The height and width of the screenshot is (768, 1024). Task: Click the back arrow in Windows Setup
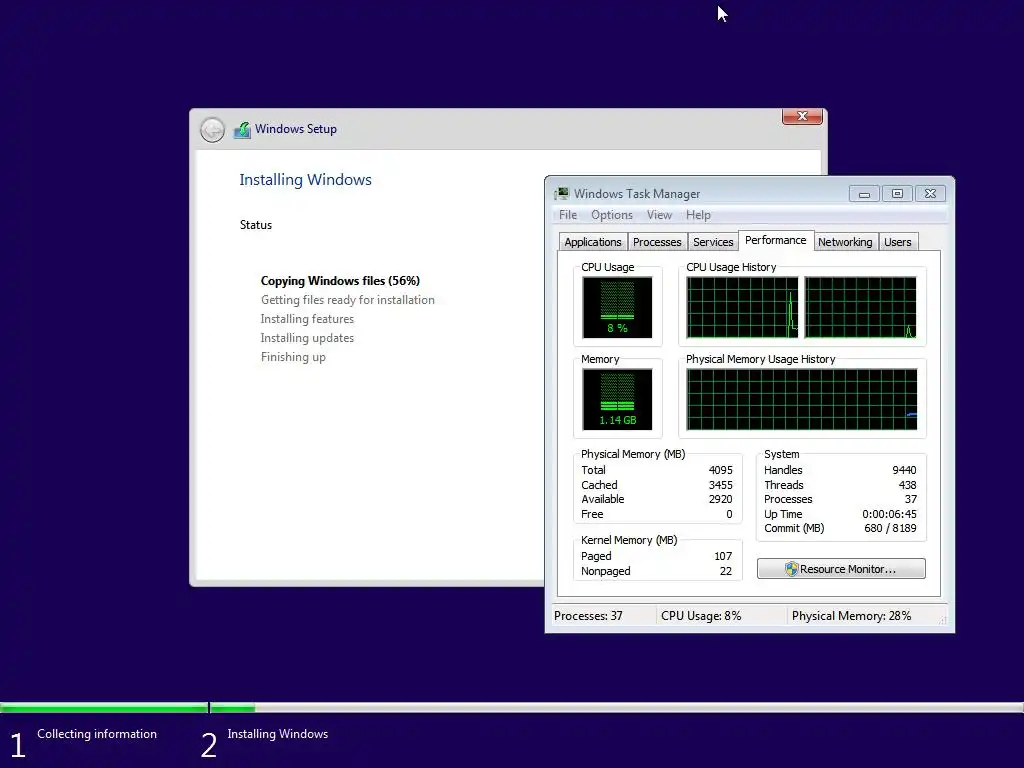[212, 130]
